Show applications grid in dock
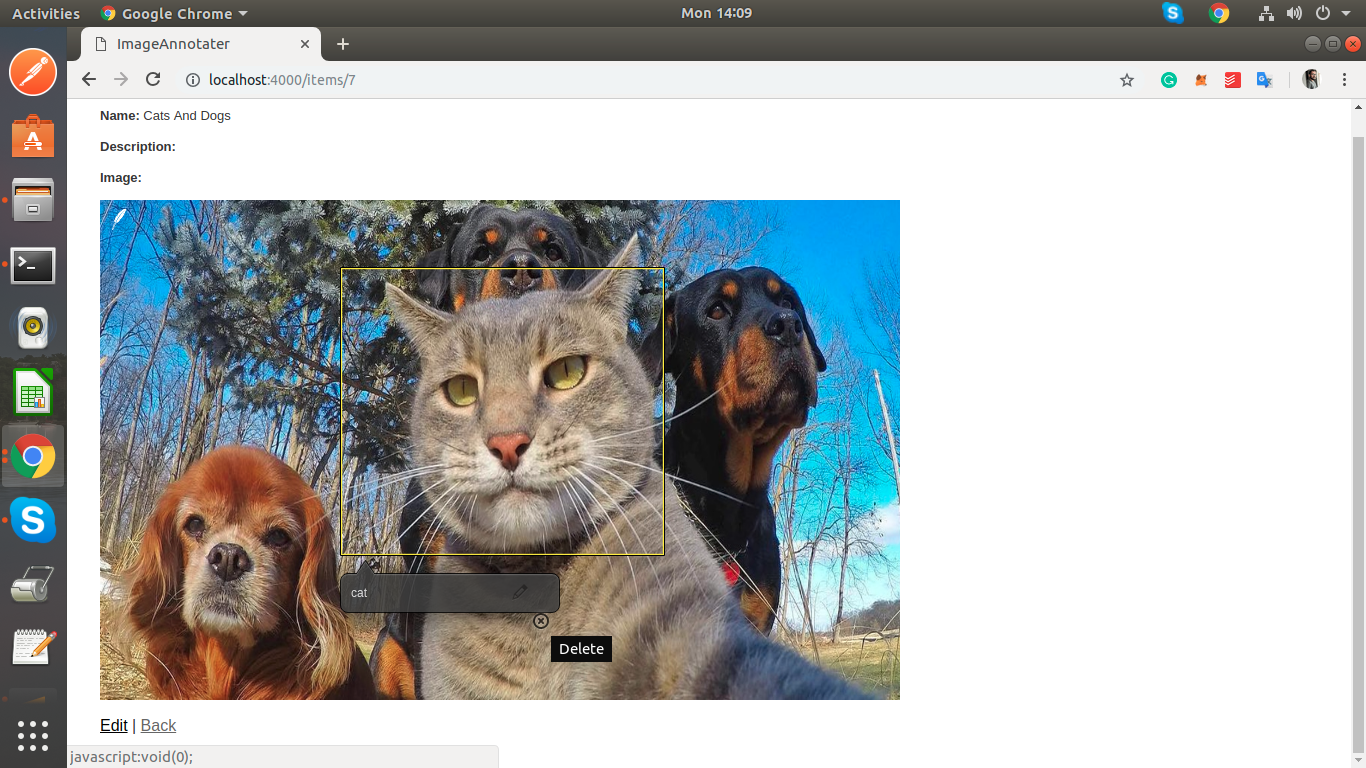Image resolution: width=1366 pixels, height=768 pixels. (x=33, y=736)
